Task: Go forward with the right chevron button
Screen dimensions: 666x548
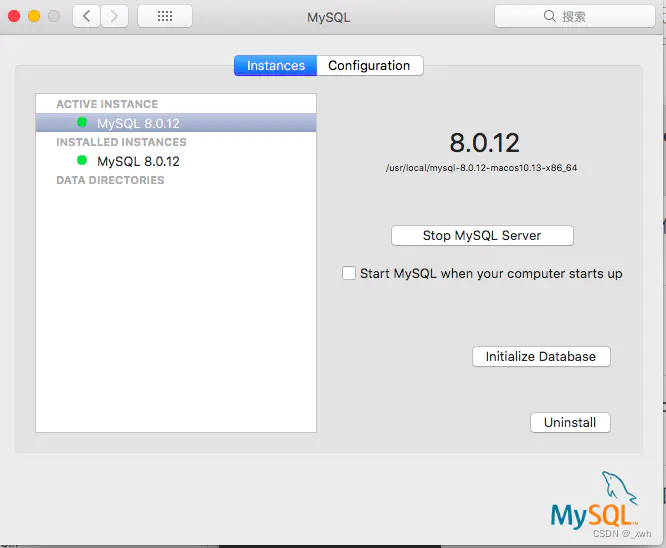Action: coord(114,17)
